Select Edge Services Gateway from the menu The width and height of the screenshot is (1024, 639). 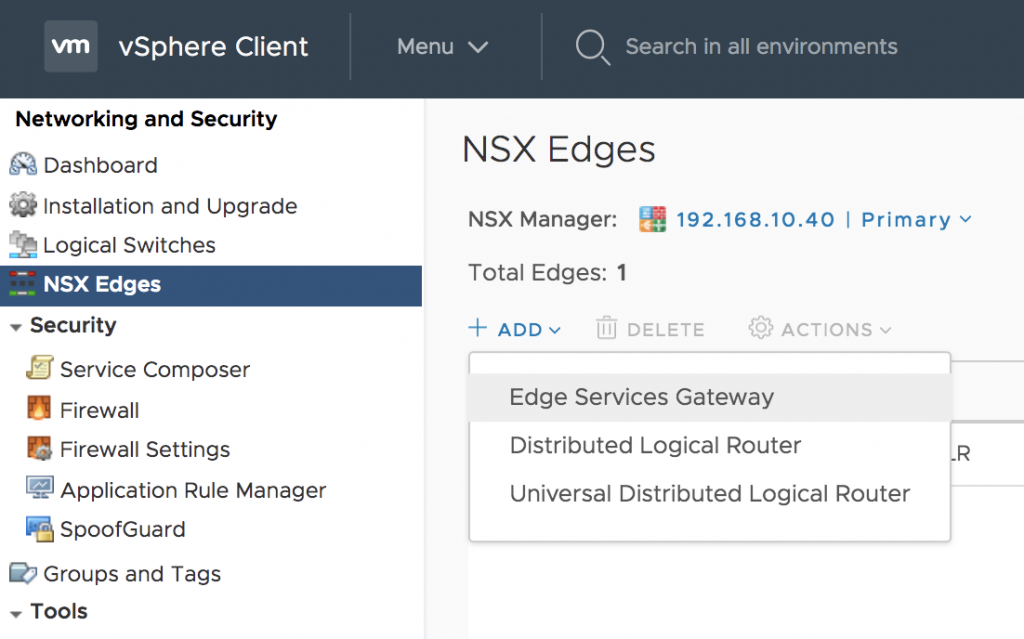[x=642, y=397]
